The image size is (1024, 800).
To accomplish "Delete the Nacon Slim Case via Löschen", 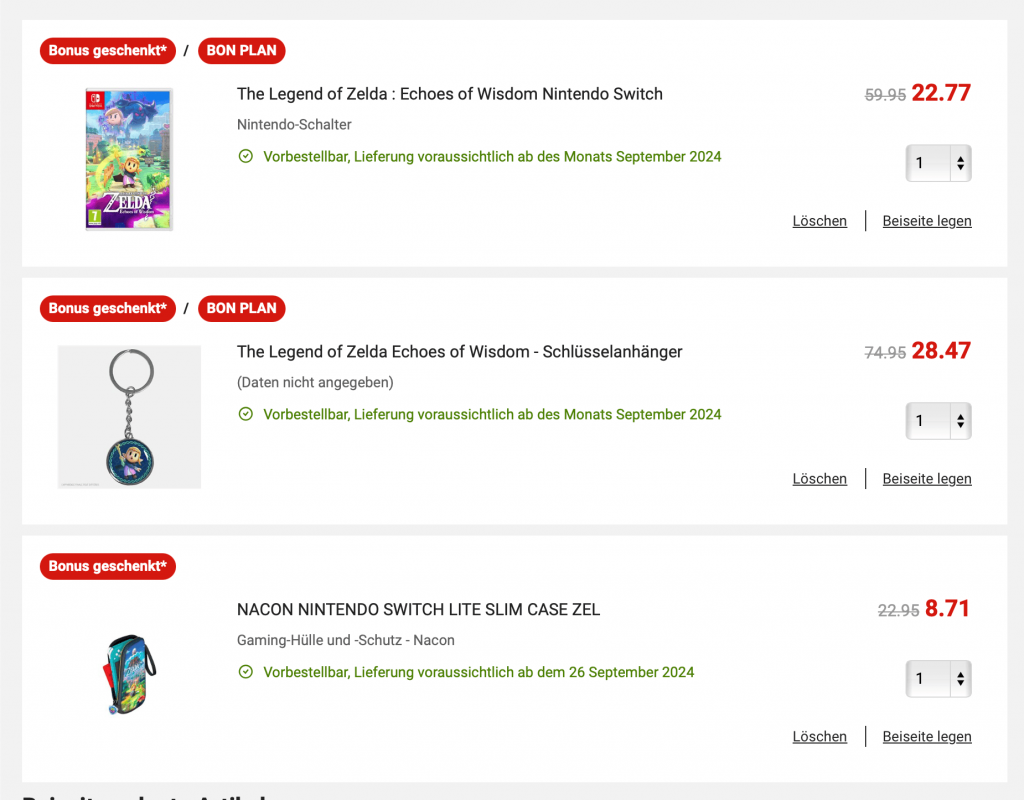I will (x=819, y=737).
